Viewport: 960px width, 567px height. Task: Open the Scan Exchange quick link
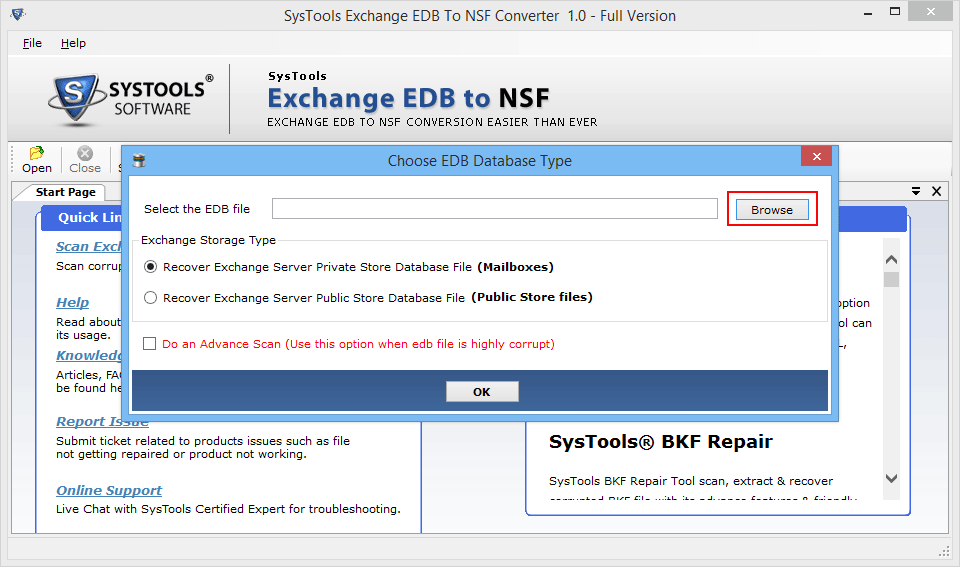click(x=89, y=246)
